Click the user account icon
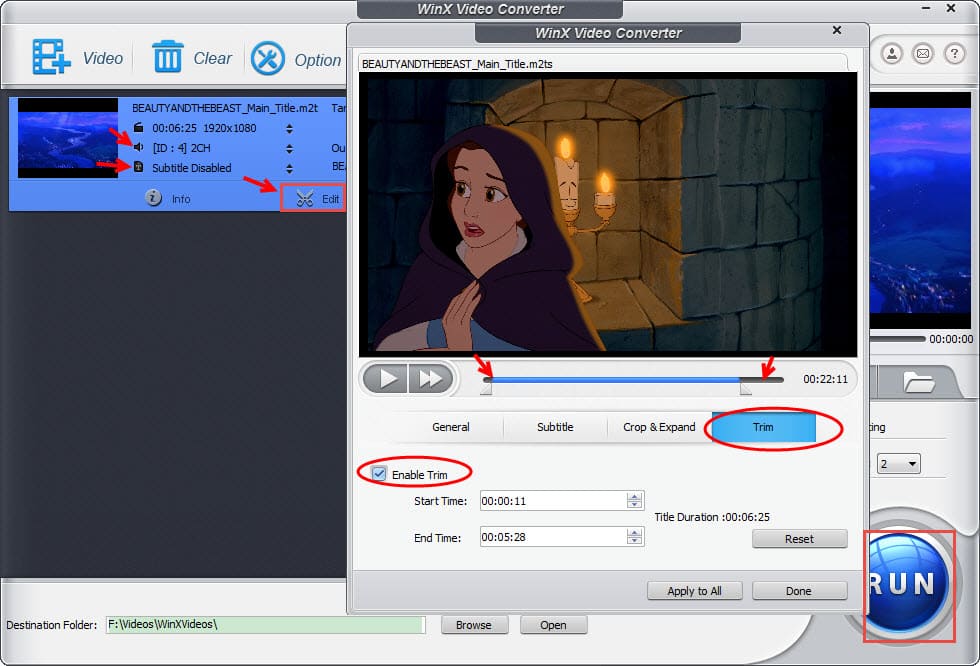The height and width of the screenshot is (666, 980). (x=892, y=54)
